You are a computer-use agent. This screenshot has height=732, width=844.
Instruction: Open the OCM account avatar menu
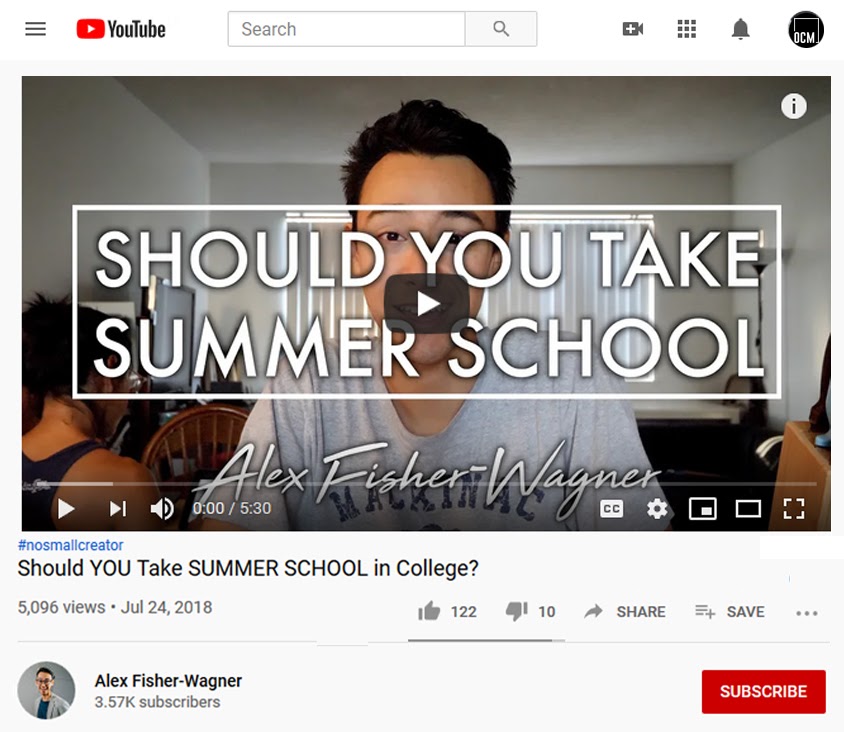[806, 29]
